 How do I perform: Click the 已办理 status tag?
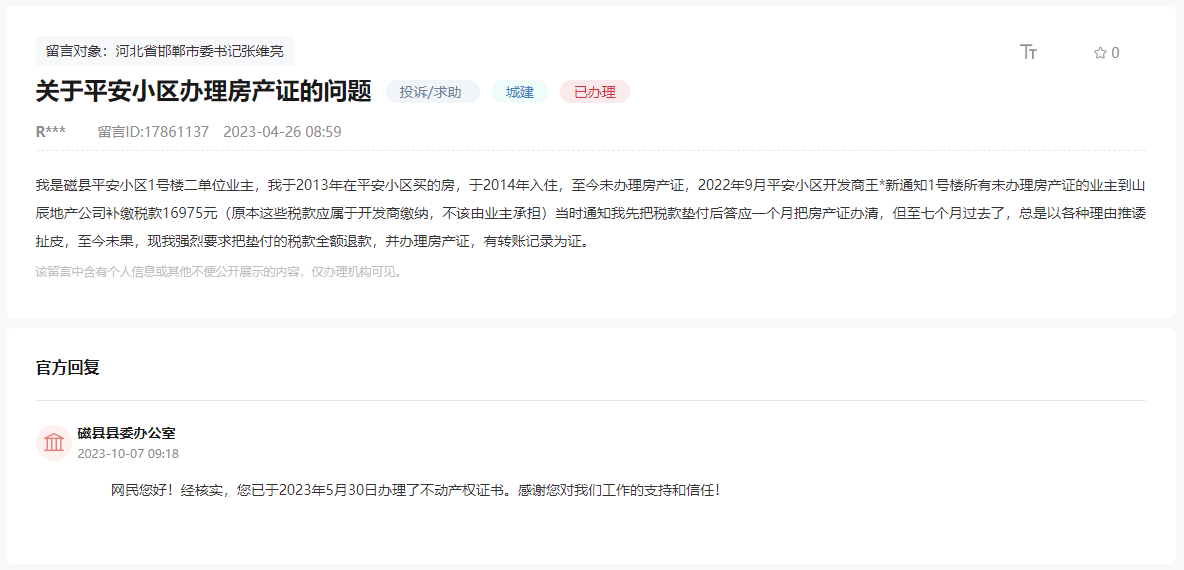(595, 92)
